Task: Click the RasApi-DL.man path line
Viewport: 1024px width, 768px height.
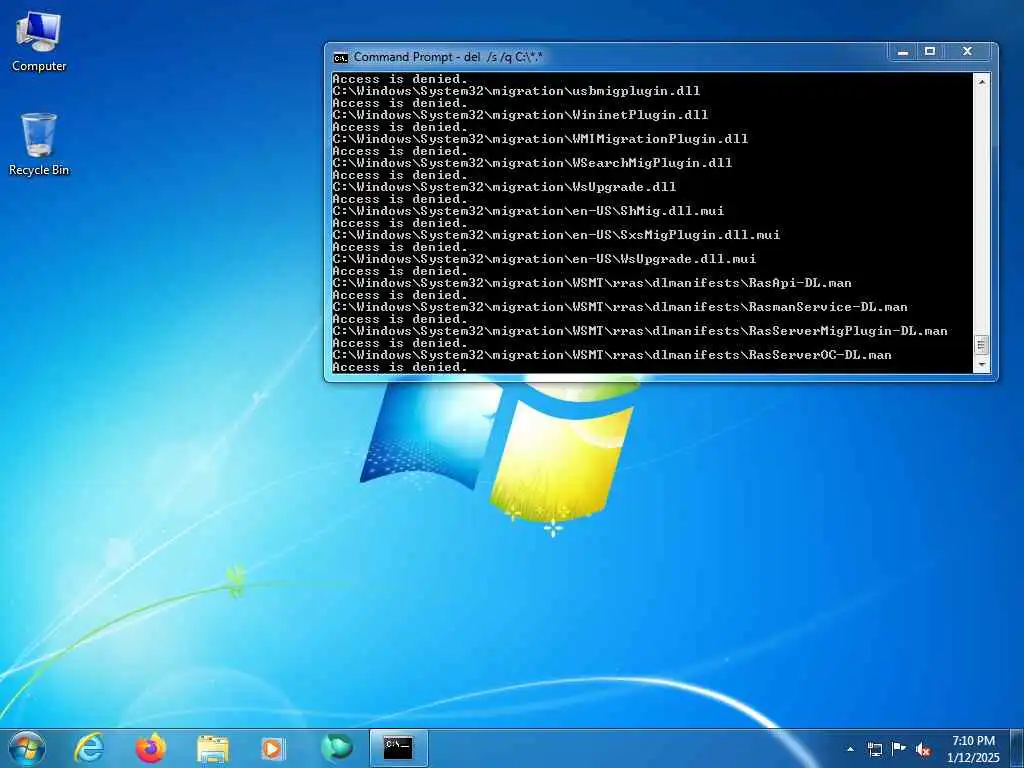Action: [592, 283]
